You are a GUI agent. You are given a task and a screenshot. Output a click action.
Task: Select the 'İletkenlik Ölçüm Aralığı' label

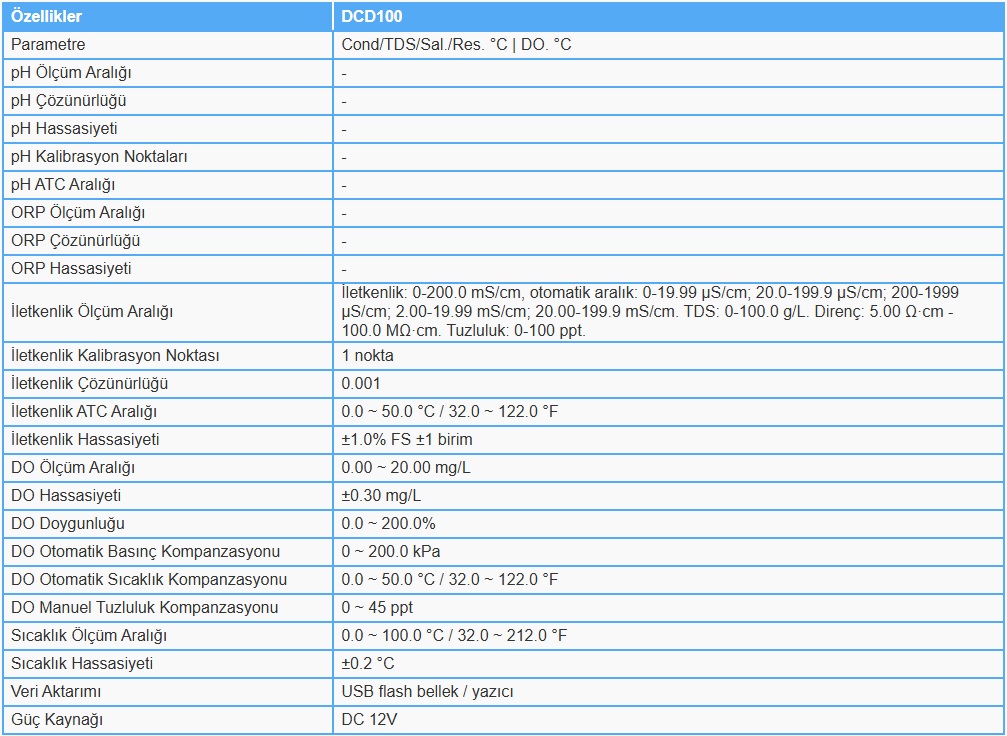point(92,312)
